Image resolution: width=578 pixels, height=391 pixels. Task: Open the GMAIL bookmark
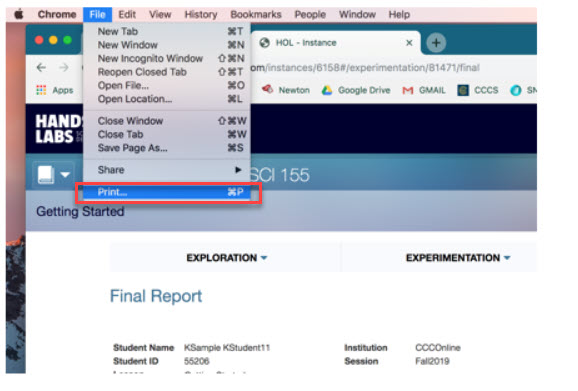point(424,90)
